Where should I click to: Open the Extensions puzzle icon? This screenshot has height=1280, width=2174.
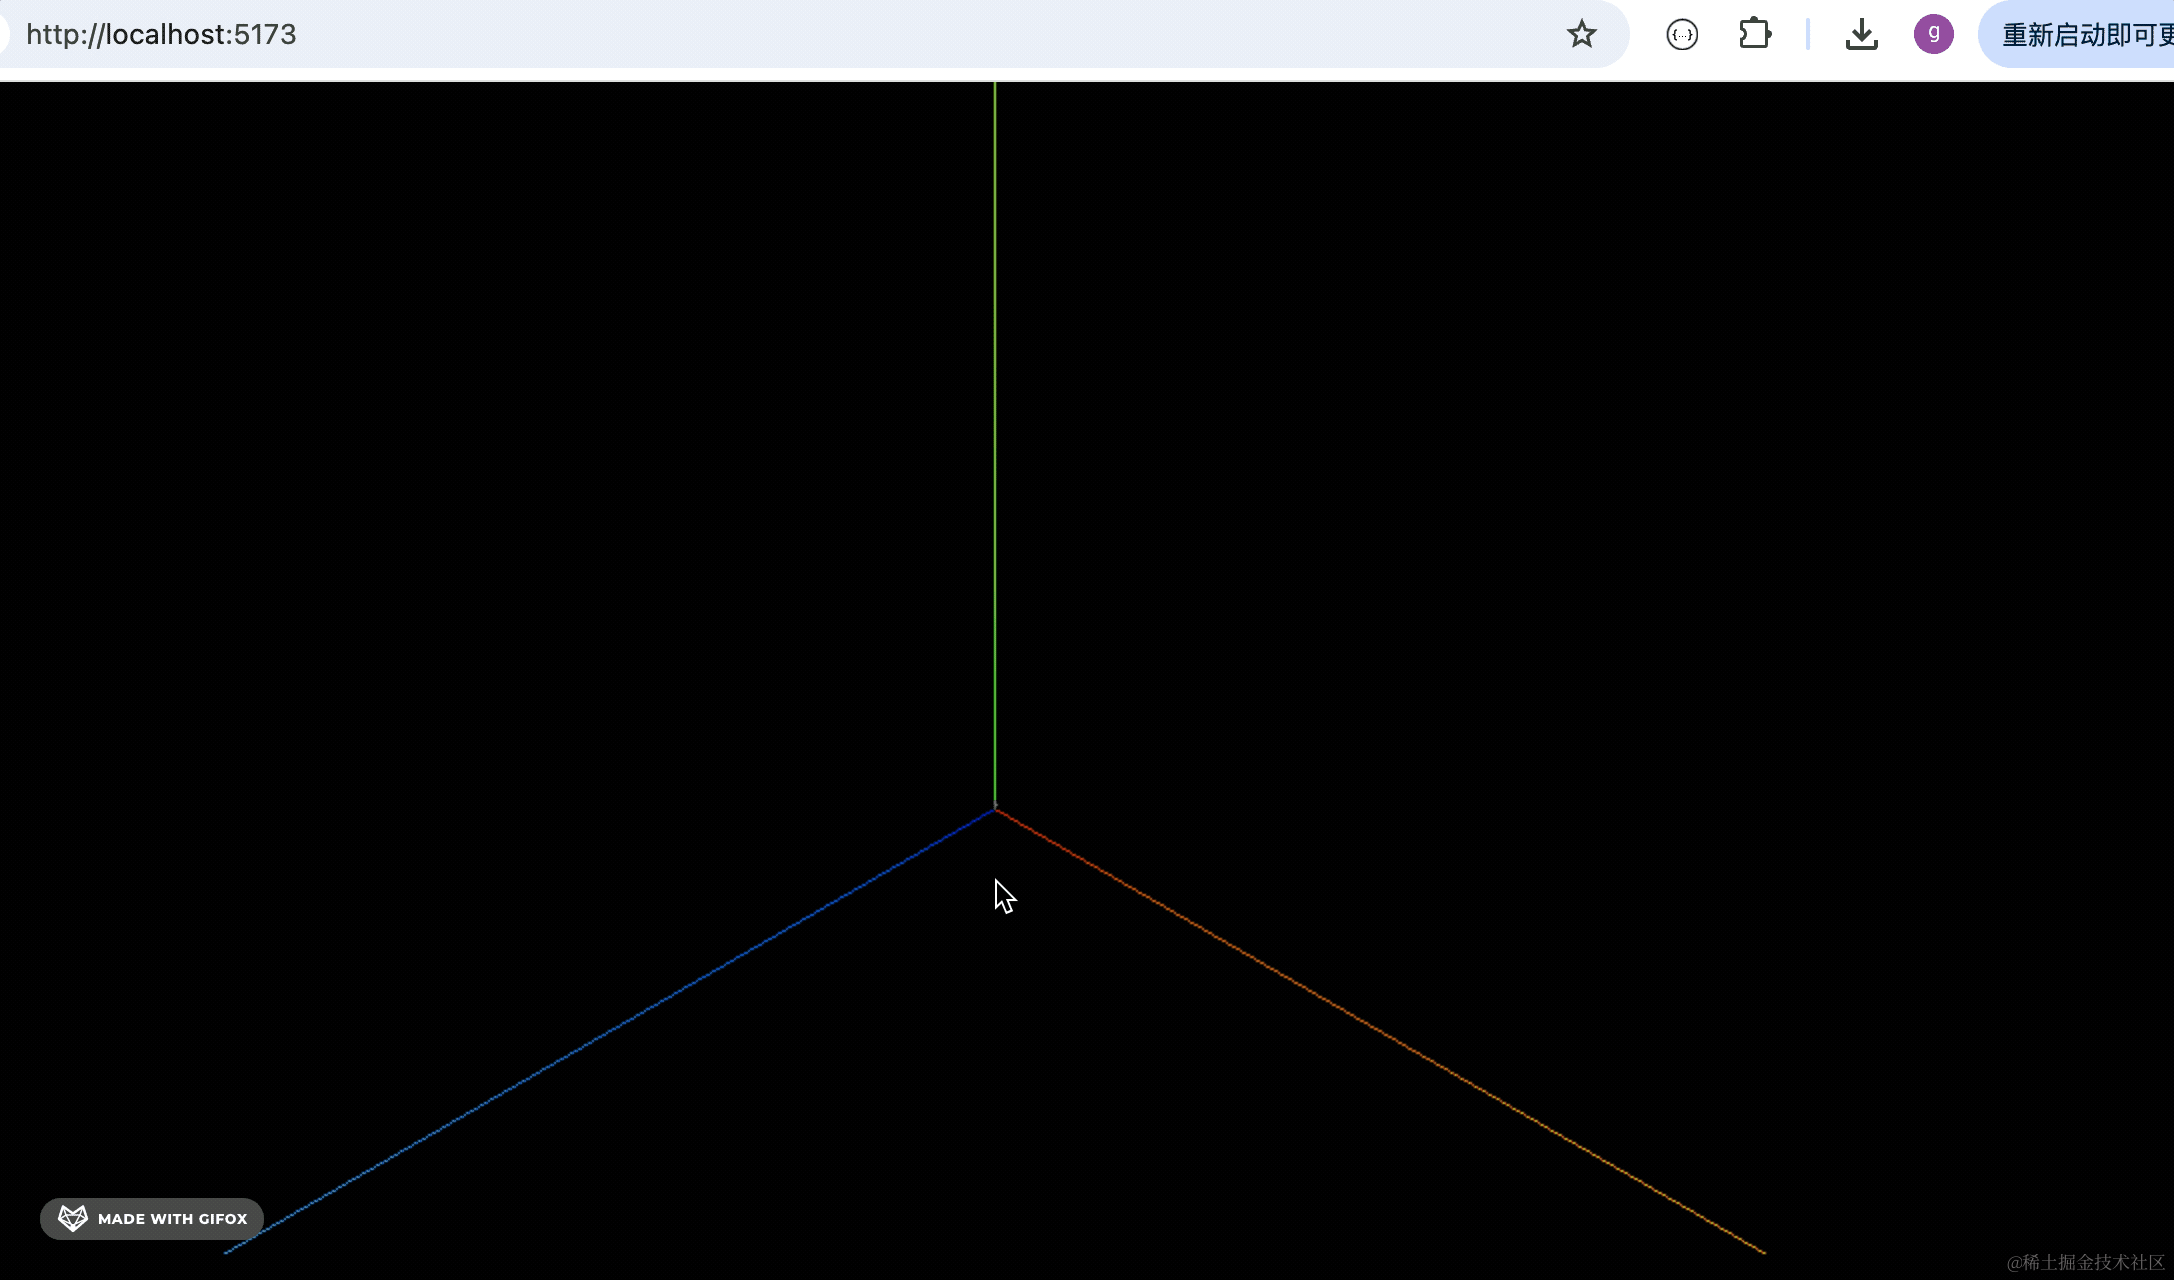(x=1755, y=34)
